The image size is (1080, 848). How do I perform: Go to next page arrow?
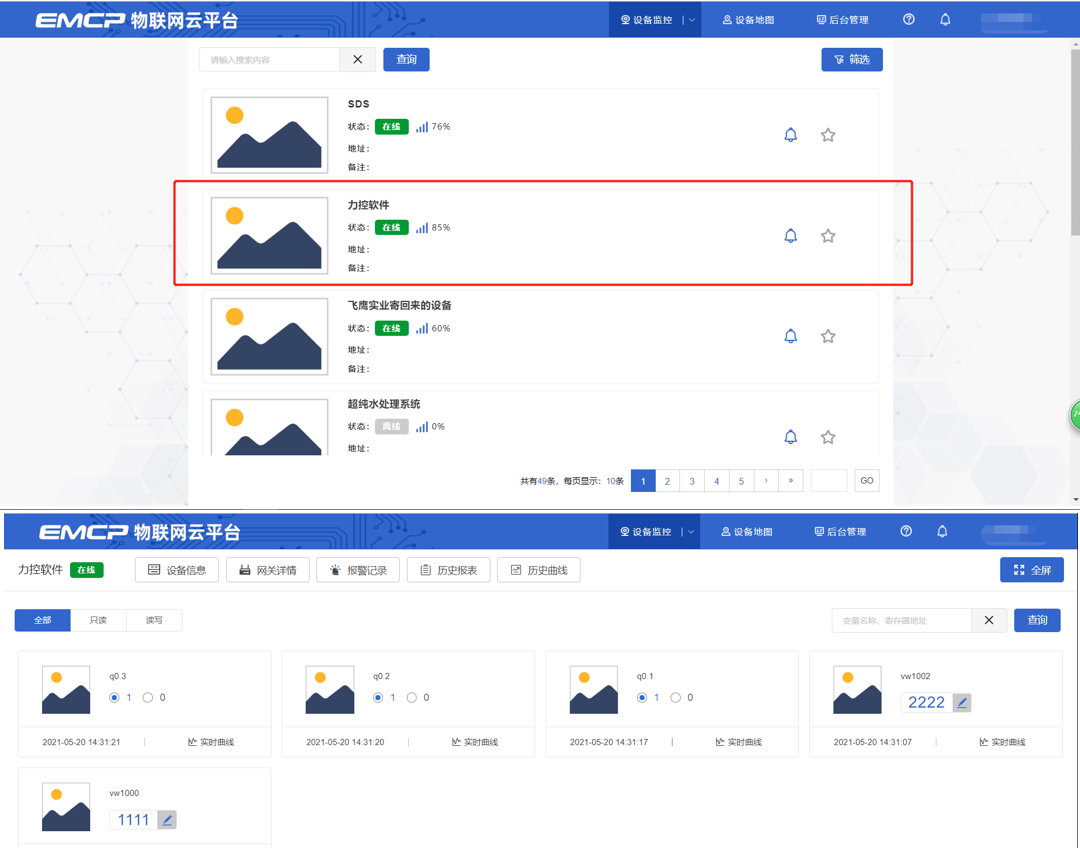point(766,481)
